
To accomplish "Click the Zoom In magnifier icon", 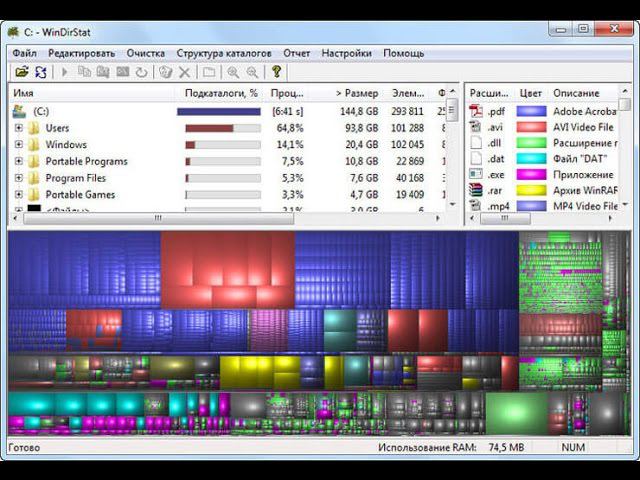I will pyautogui.click(x=233, y=72).
